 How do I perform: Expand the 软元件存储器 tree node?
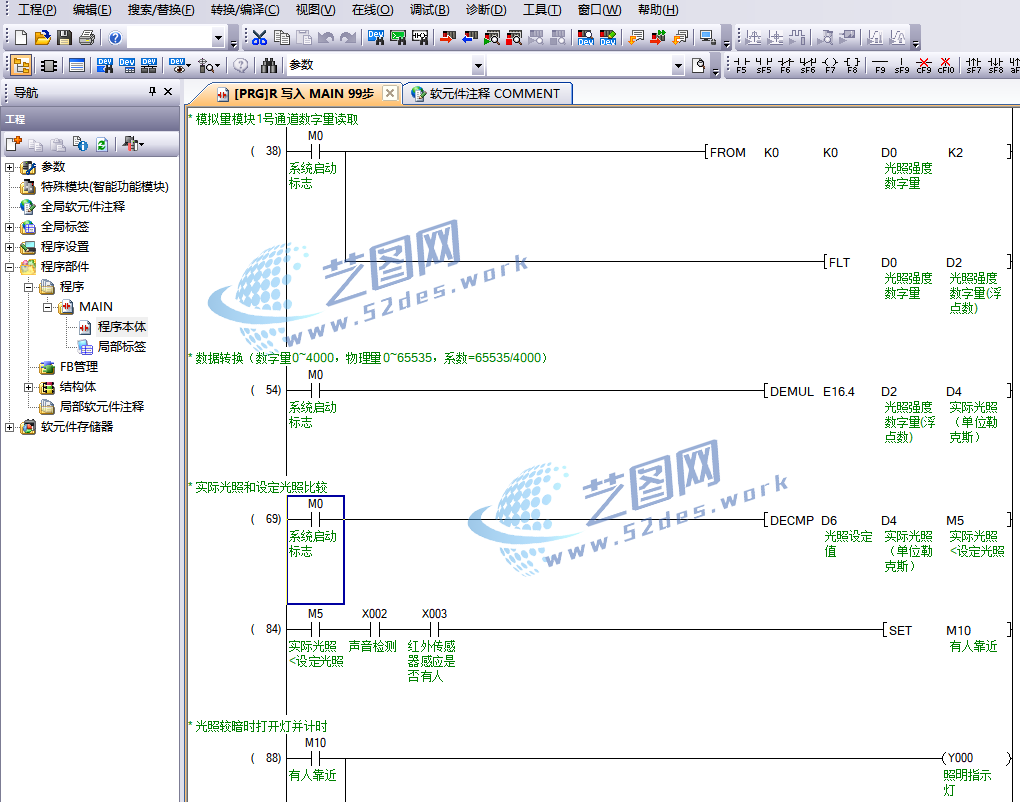[x=9, y=427]
